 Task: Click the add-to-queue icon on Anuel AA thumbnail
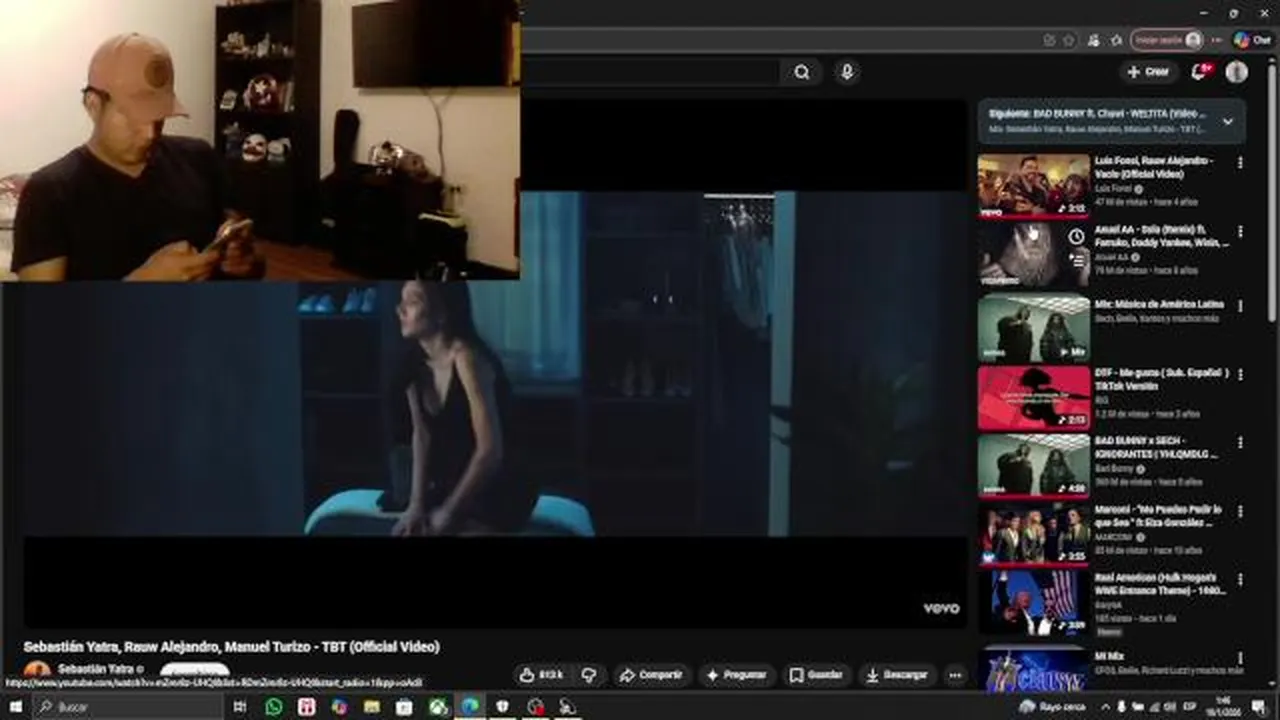coord(1076,260)
